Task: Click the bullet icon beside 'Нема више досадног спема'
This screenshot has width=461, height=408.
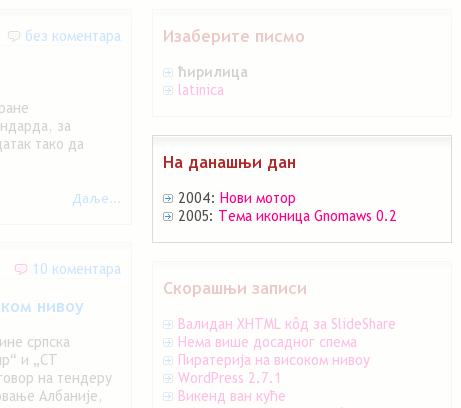Action: [168, 342]
